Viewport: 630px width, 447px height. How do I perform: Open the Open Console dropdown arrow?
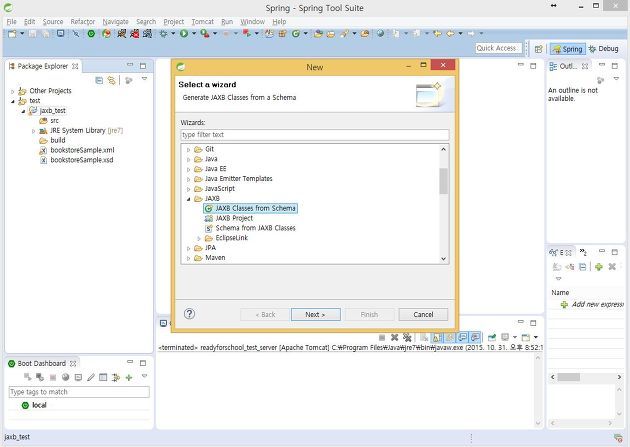click(536, 337)
